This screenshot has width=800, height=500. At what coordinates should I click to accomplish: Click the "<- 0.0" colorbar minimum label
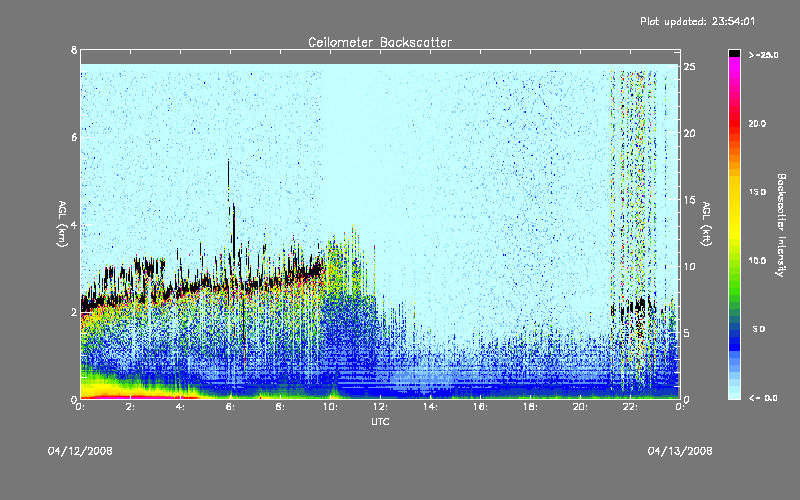[x=763, y=398]
